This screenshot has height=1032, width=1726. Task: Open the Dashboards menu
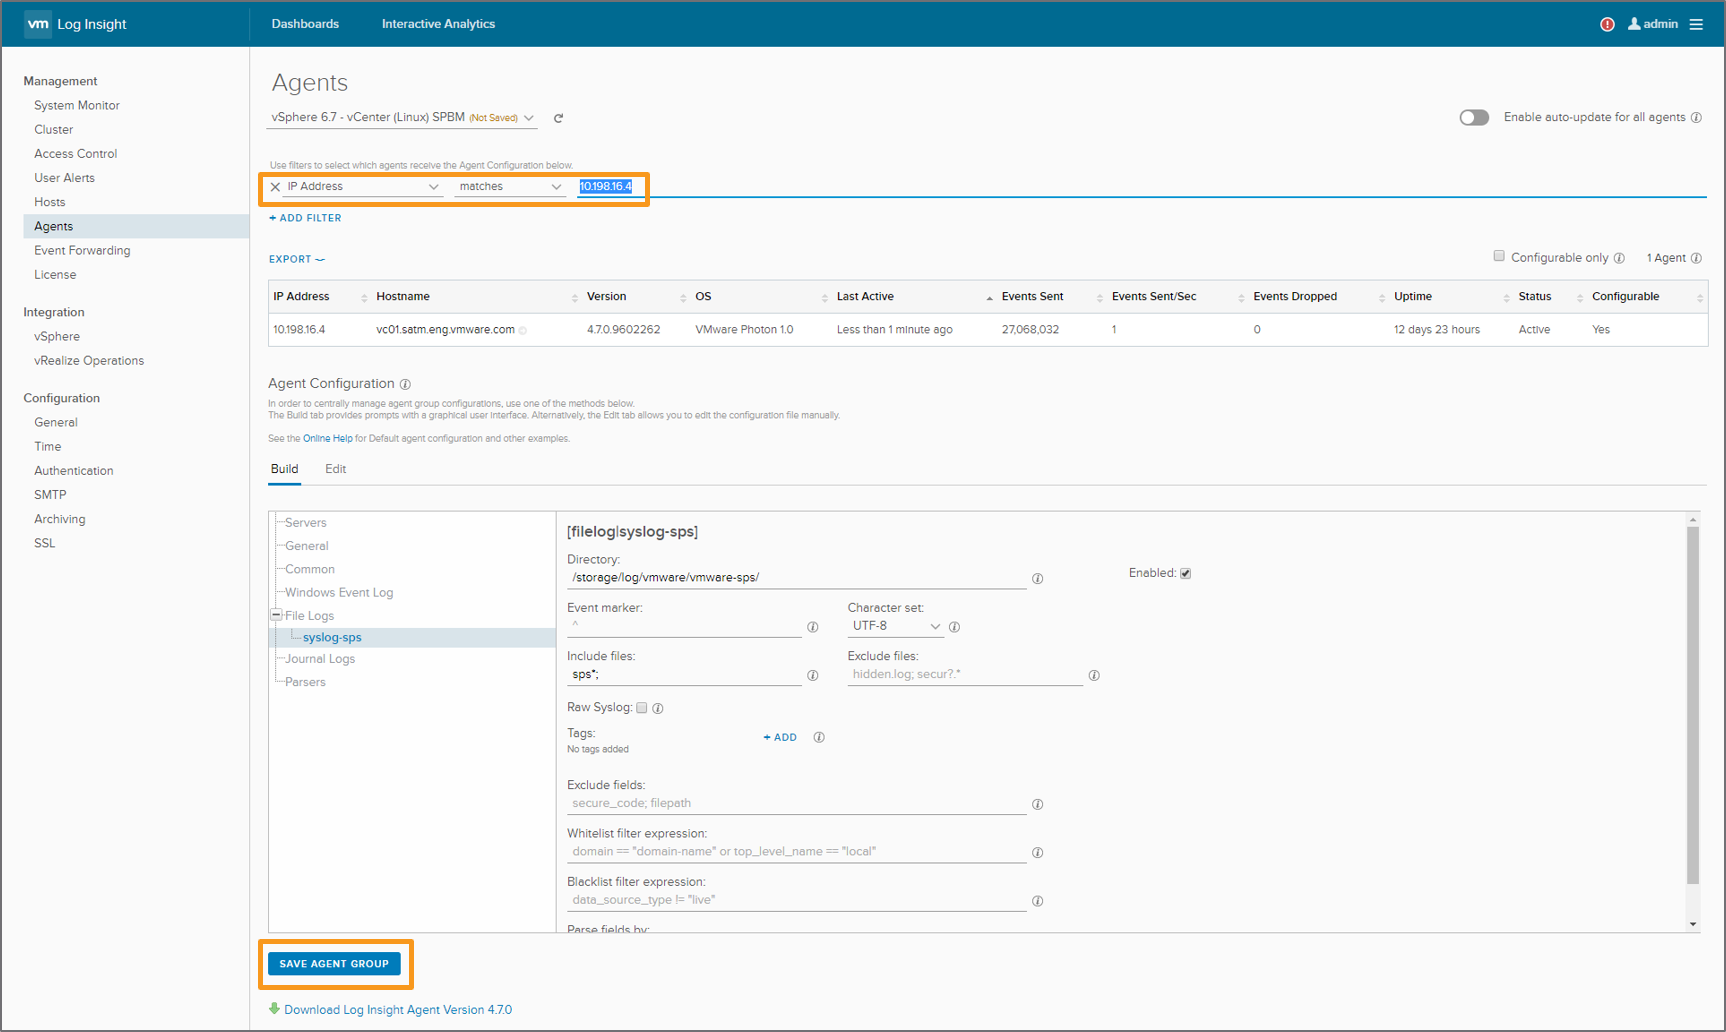(x=305, y=24)
